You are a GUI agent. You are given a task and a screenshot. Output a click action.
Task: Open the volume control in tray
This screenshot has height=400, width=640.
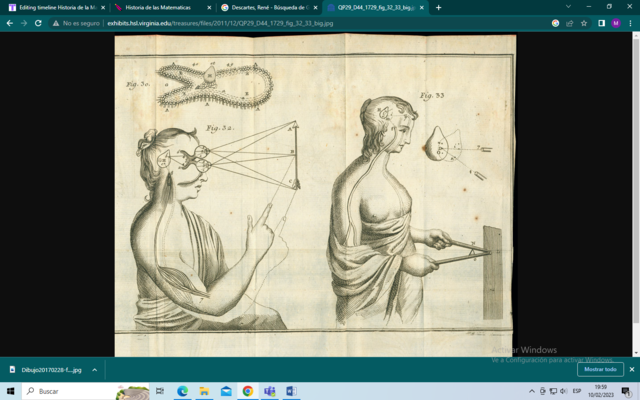pos(564,391)
